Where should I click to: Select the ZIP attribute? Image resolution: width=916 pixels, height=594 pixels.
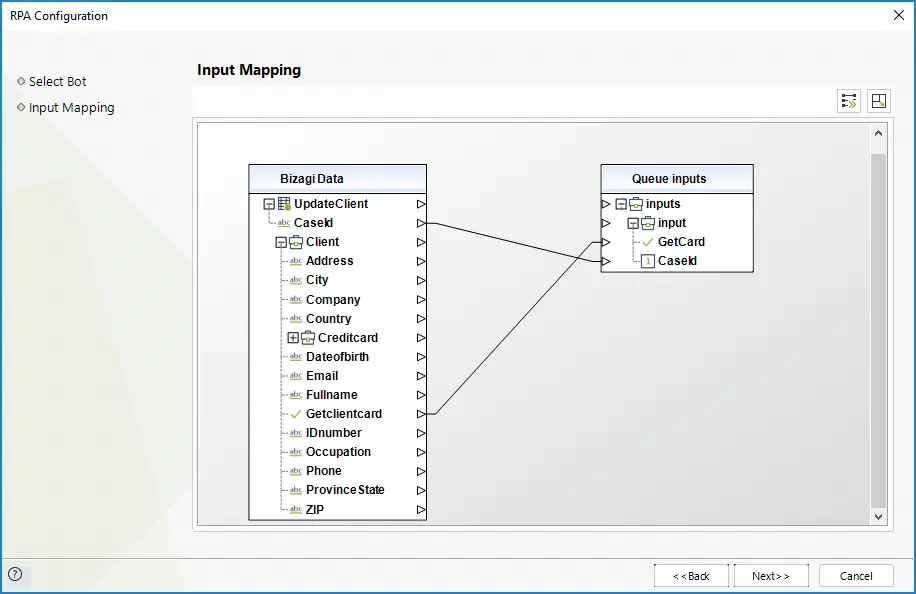(x=315, y=509)
